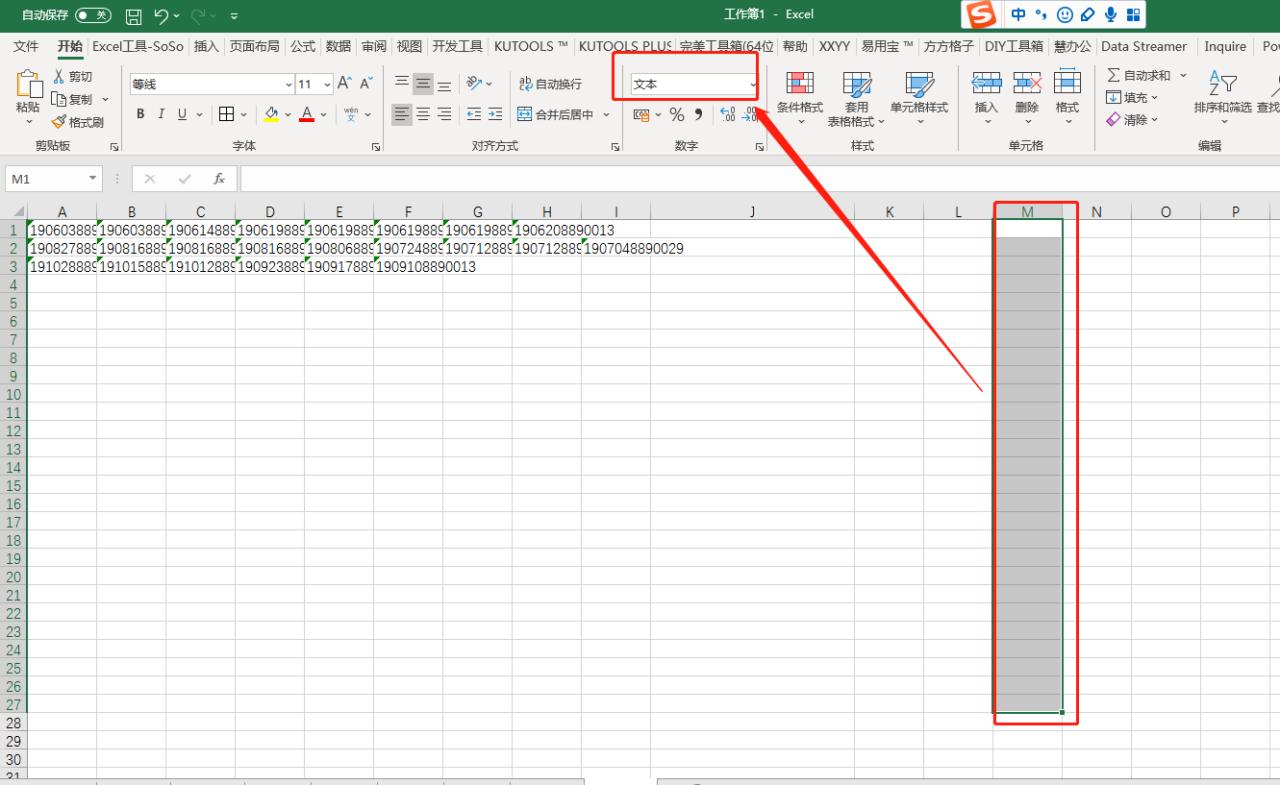
Task: Click the Paste (粘贴) icon
Action: 28,84
